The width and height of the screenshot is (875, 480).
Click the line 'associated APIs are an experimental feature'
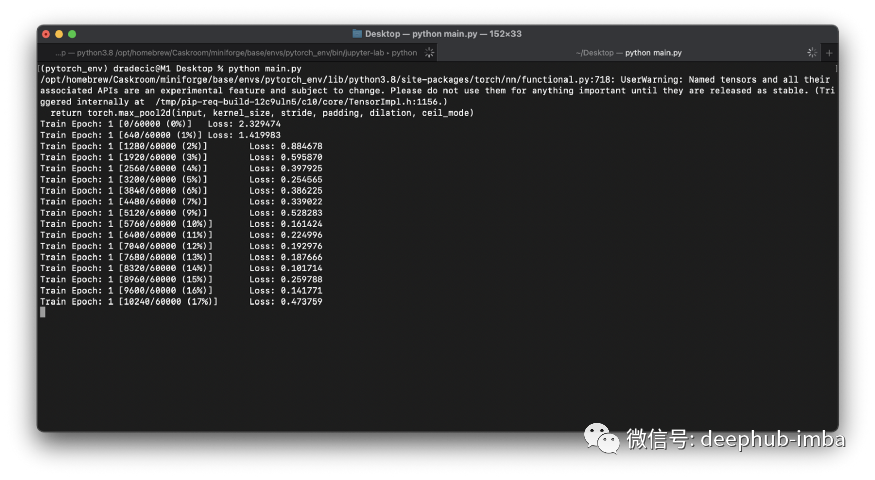coord(437,90)
